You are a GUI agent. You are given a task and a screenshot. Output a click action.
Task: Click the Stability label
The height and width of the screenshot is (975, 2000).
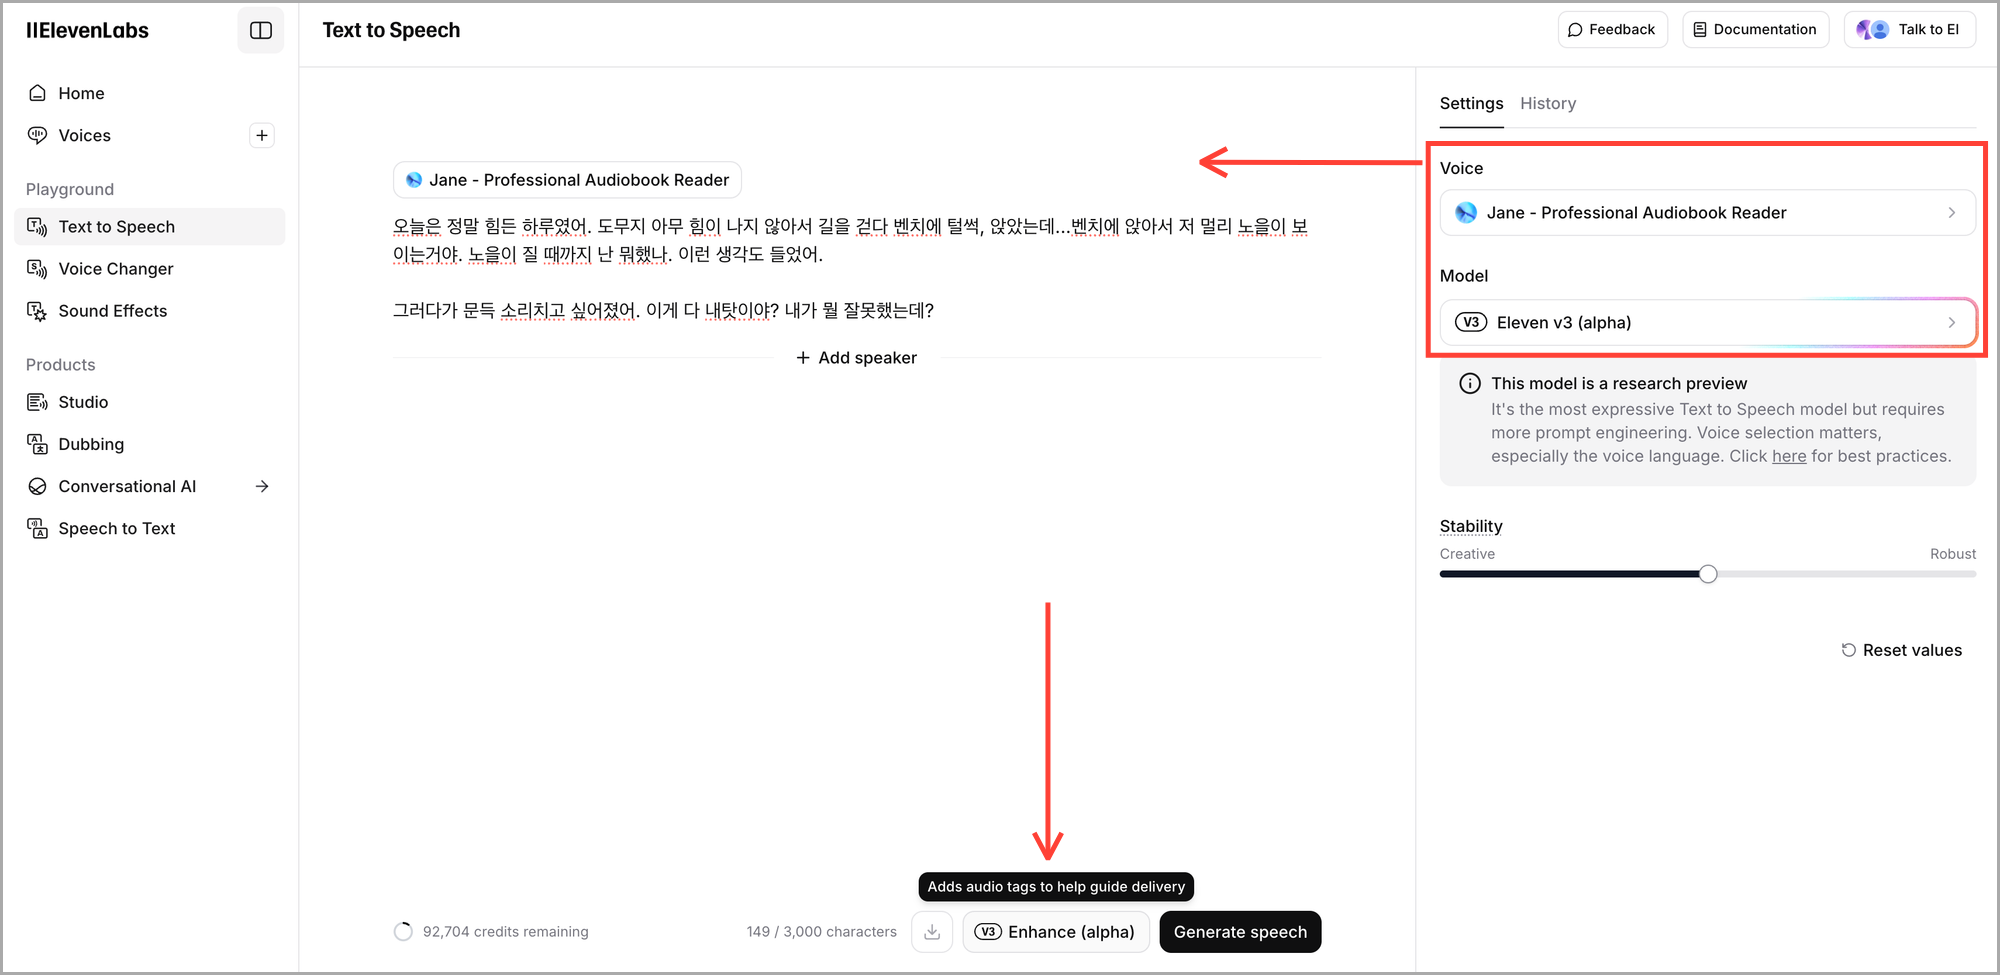click(x=1471, y=526)
